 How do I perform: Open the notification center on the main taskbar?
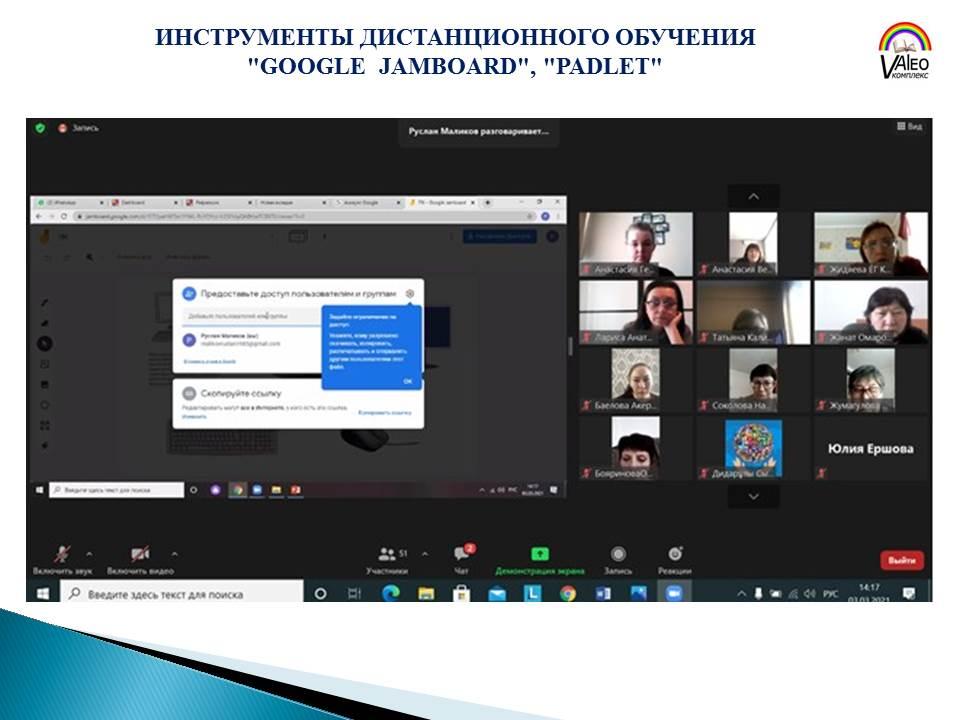pos(910,593)
